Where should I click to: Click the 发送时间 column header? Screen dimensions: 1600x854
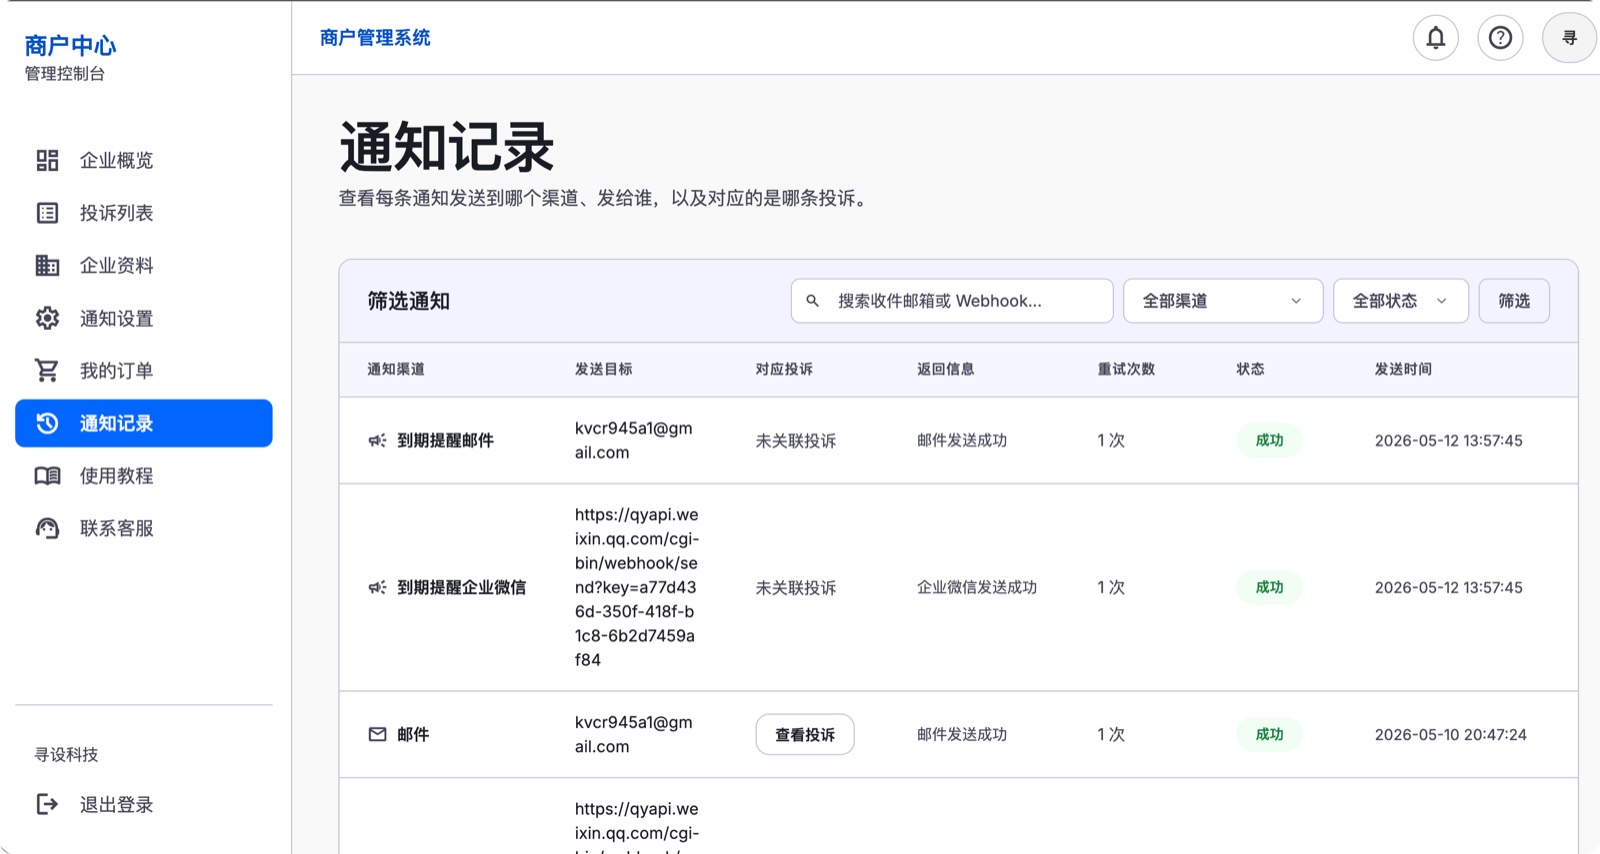coord(1403,369)
